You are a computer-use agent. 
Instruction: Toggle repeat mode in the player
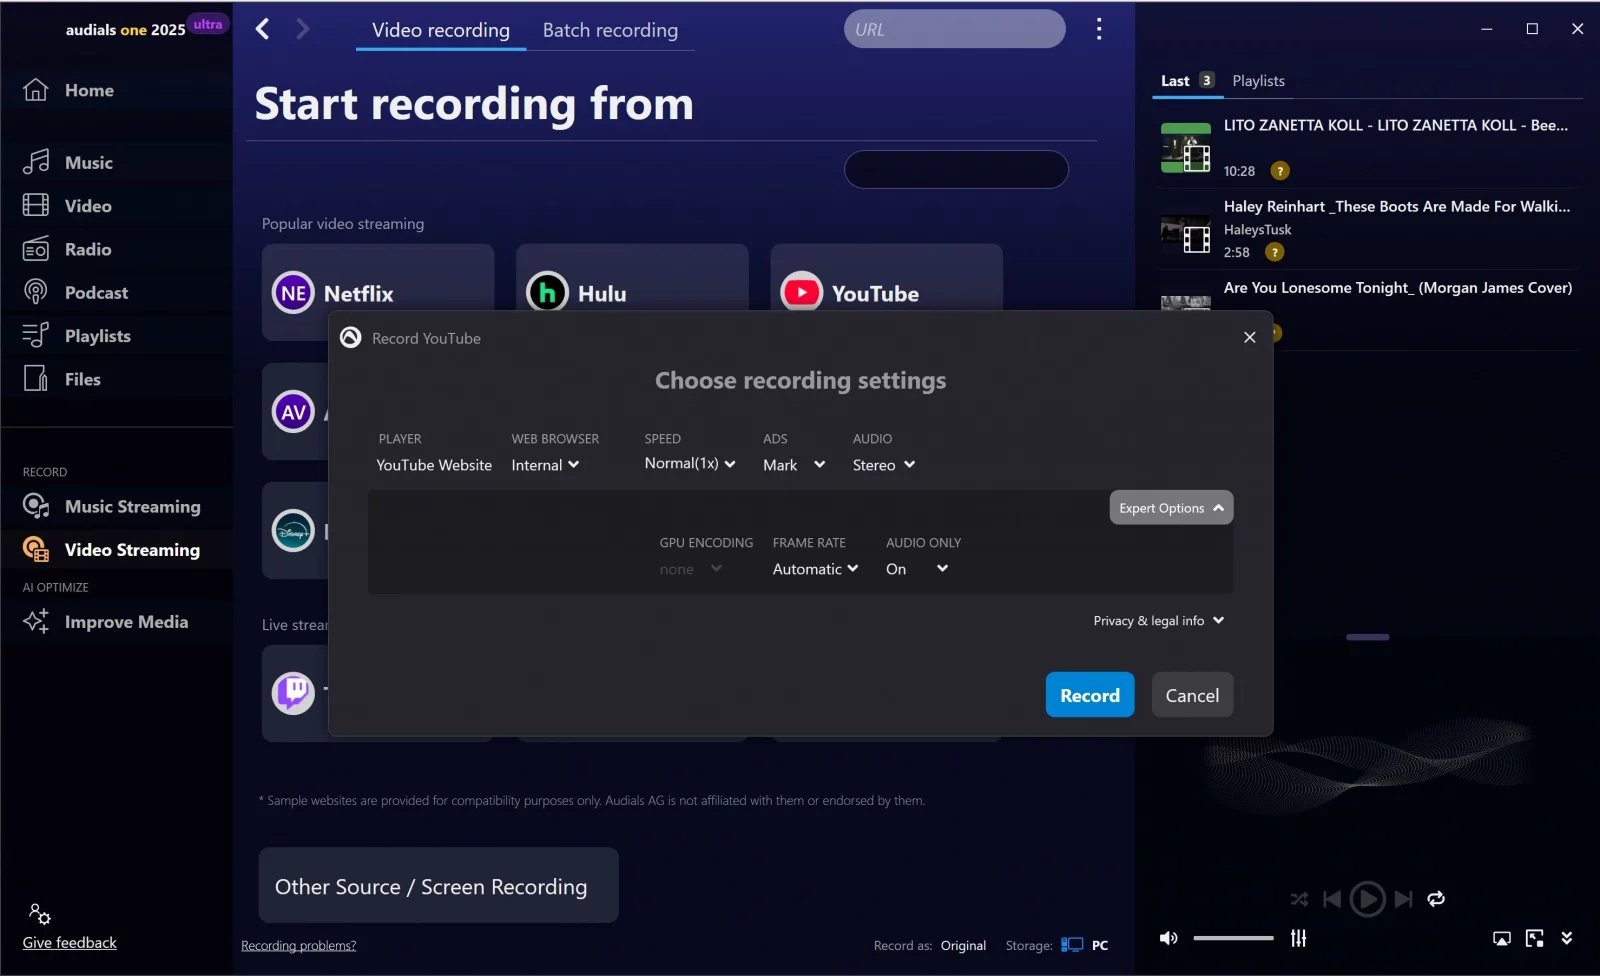(x=1436, y=899)
